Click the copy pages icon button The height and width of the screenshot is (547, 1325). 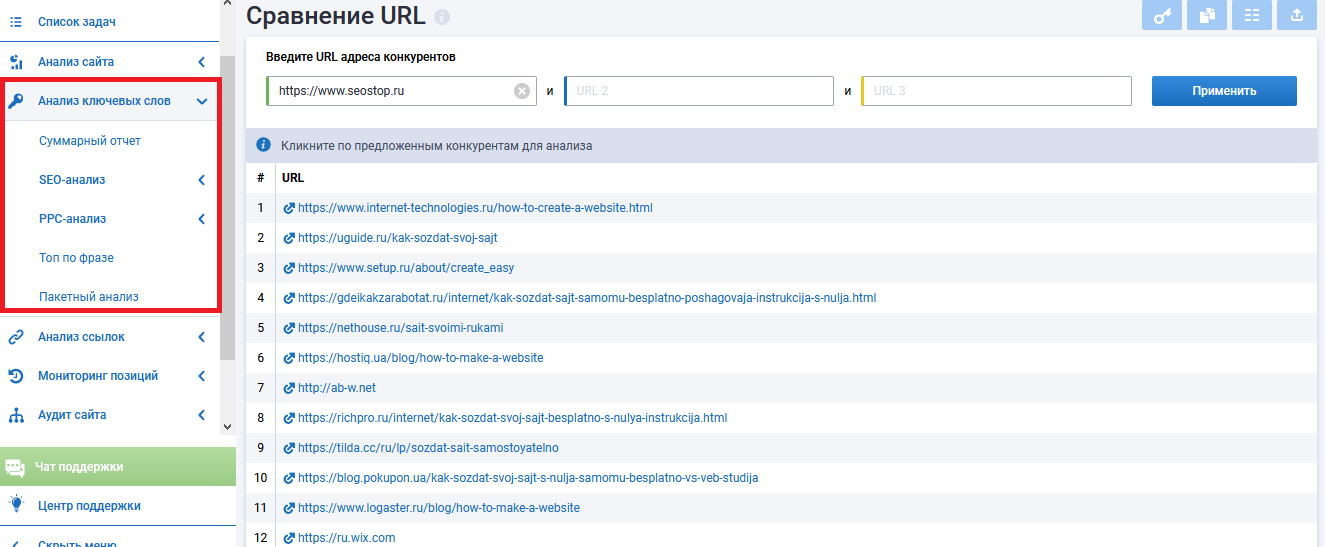coord(1207,15)
